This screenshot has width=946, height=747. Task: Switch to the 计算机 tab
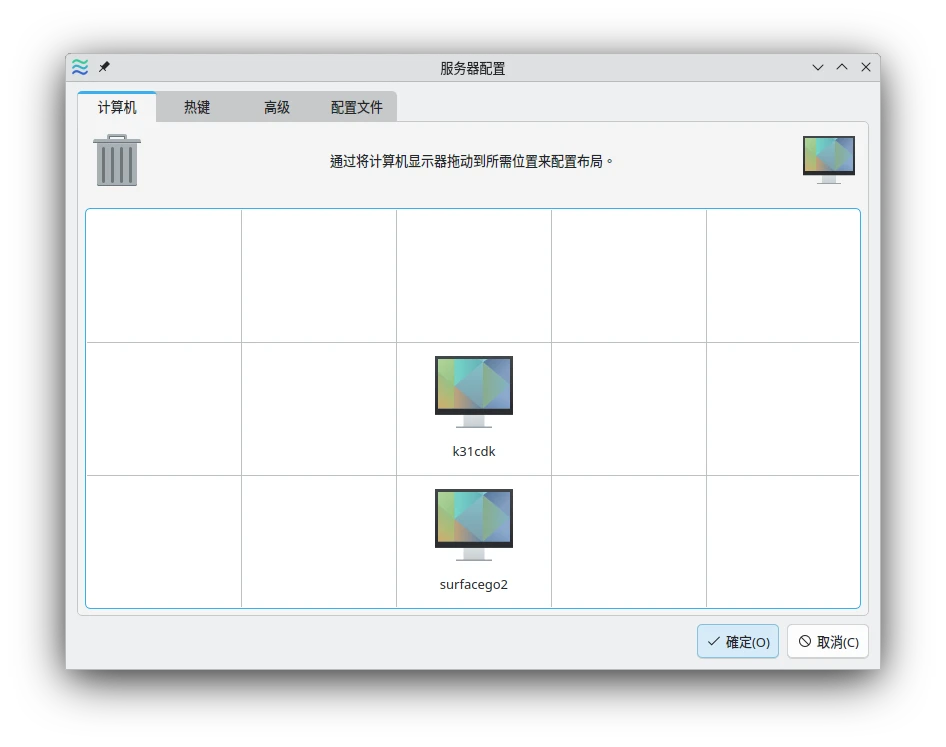pos(117,107)
